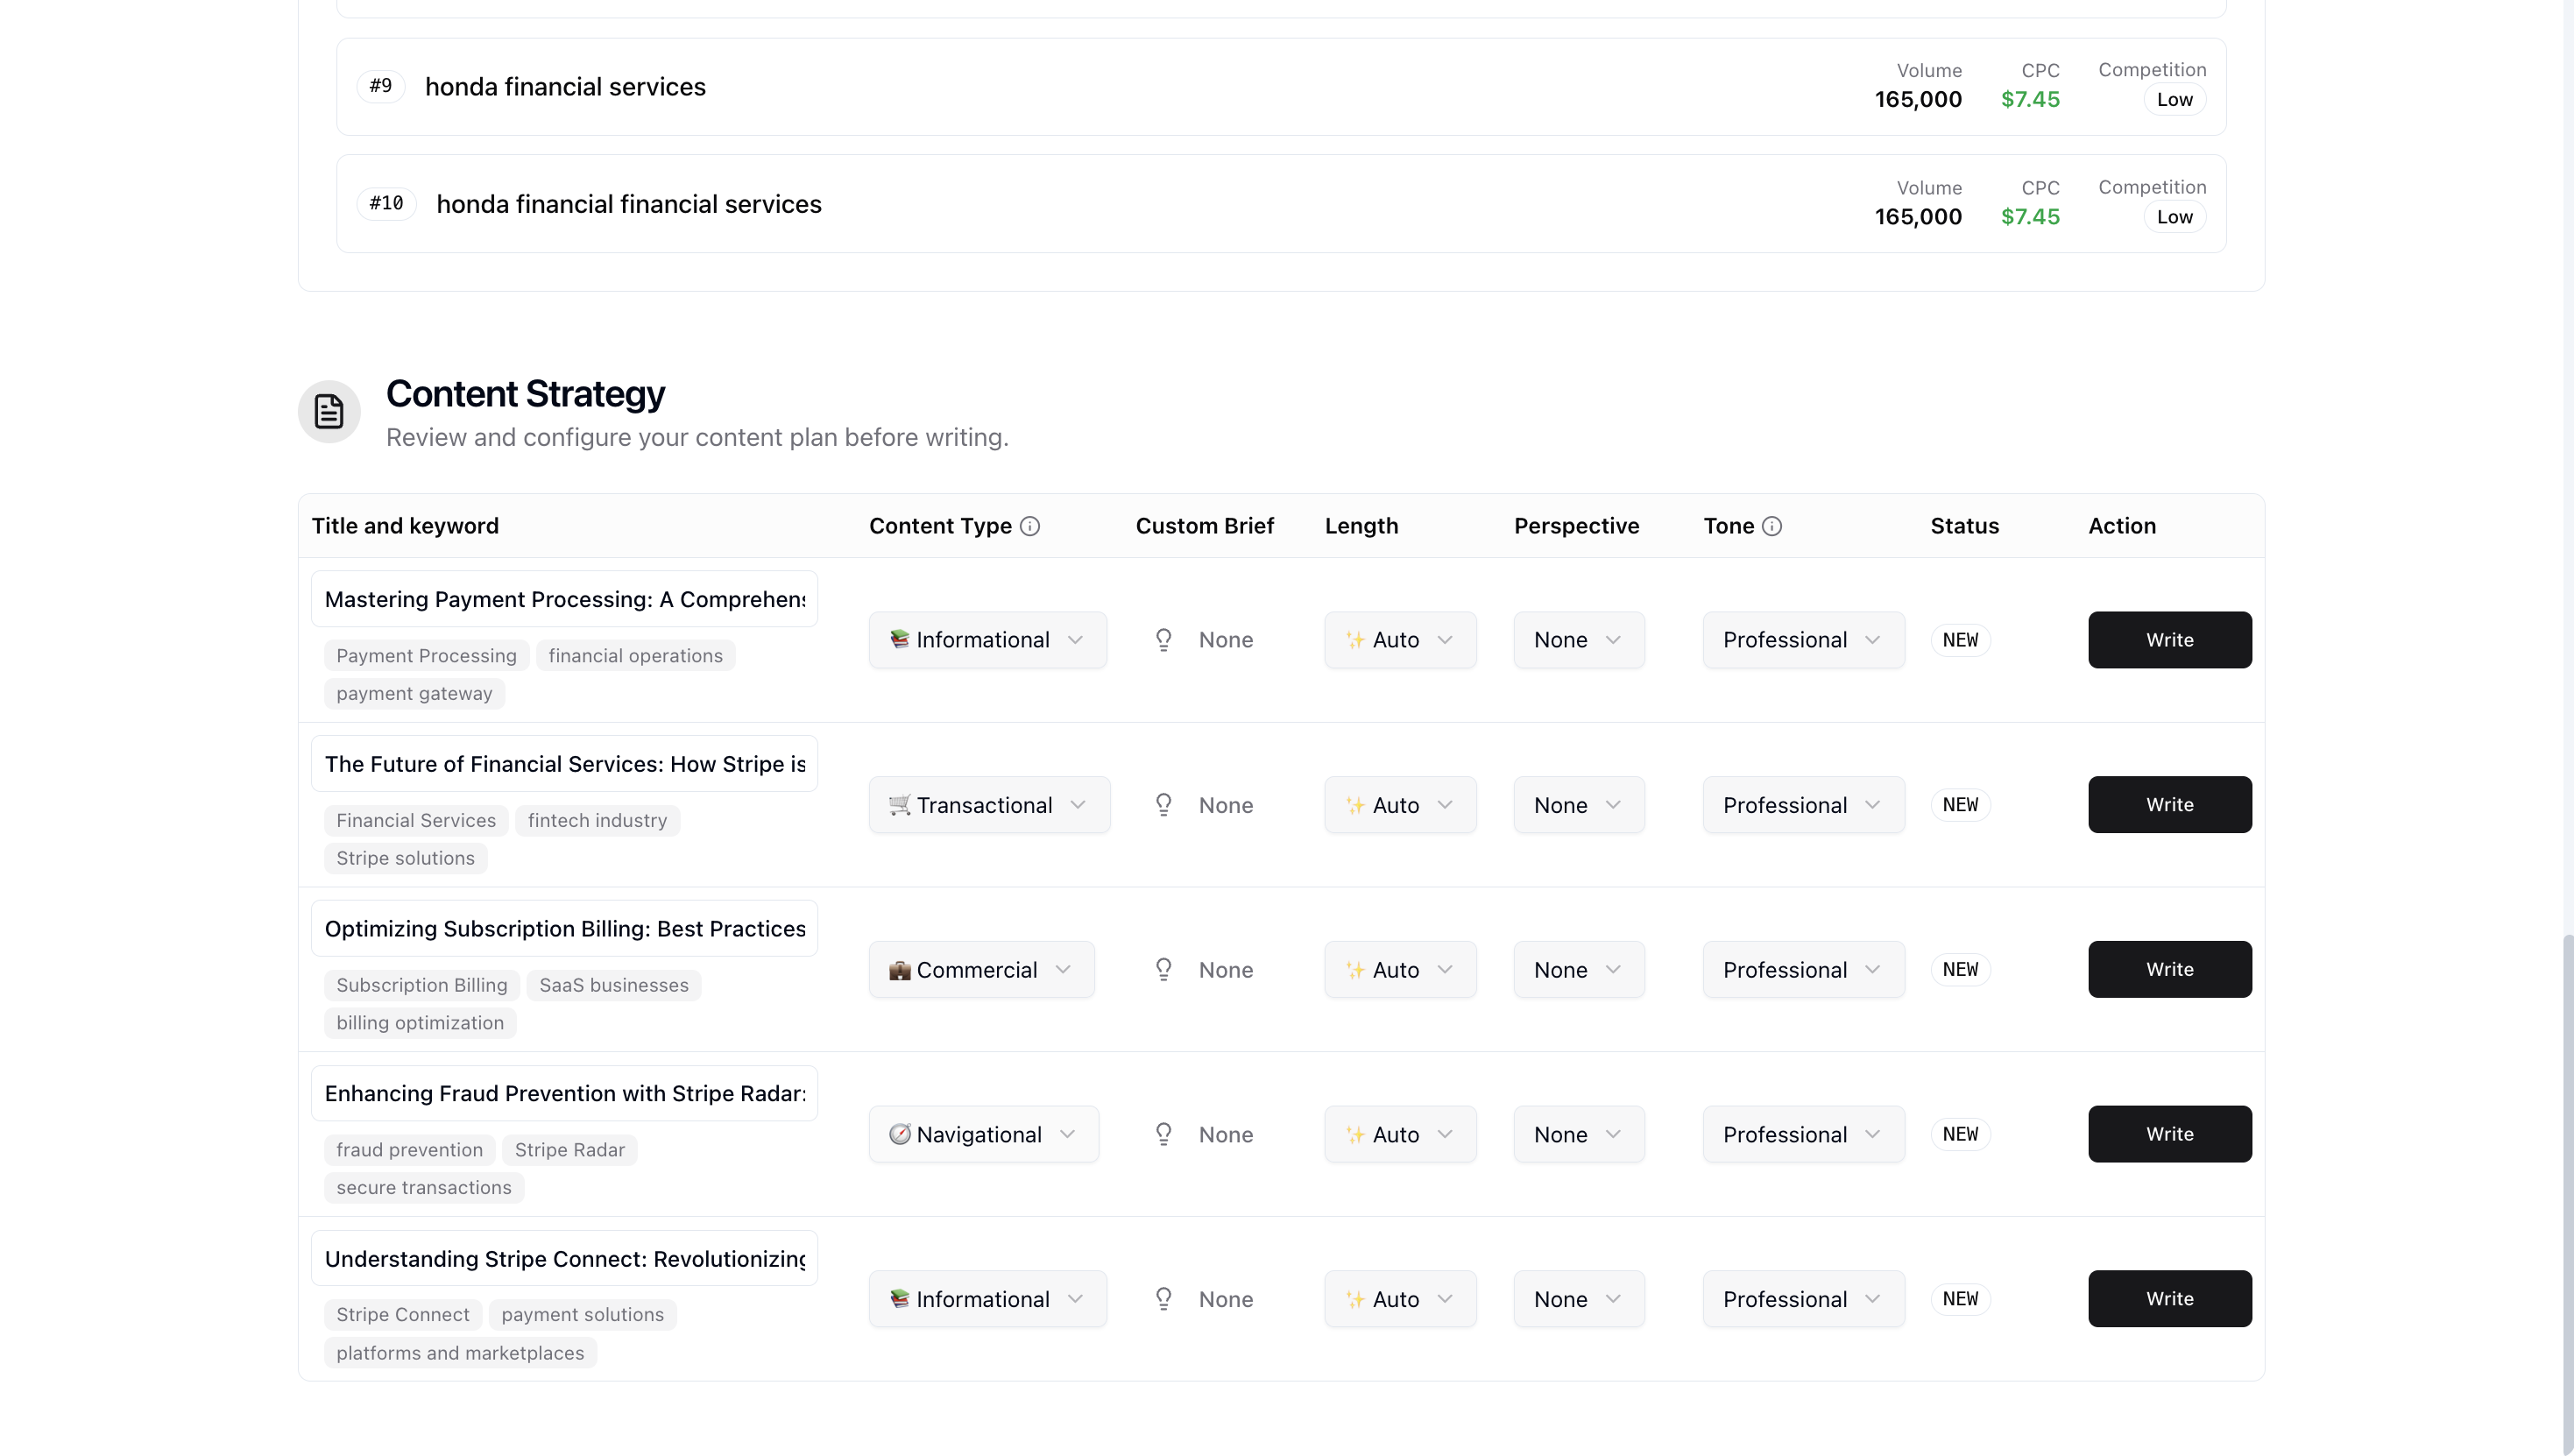Image resolution: width=2574 pixels, height=1456 pixels.
Task: Open the Auto length dropdown for Enhancing Fraud Prevention
Action: 1400,1134
